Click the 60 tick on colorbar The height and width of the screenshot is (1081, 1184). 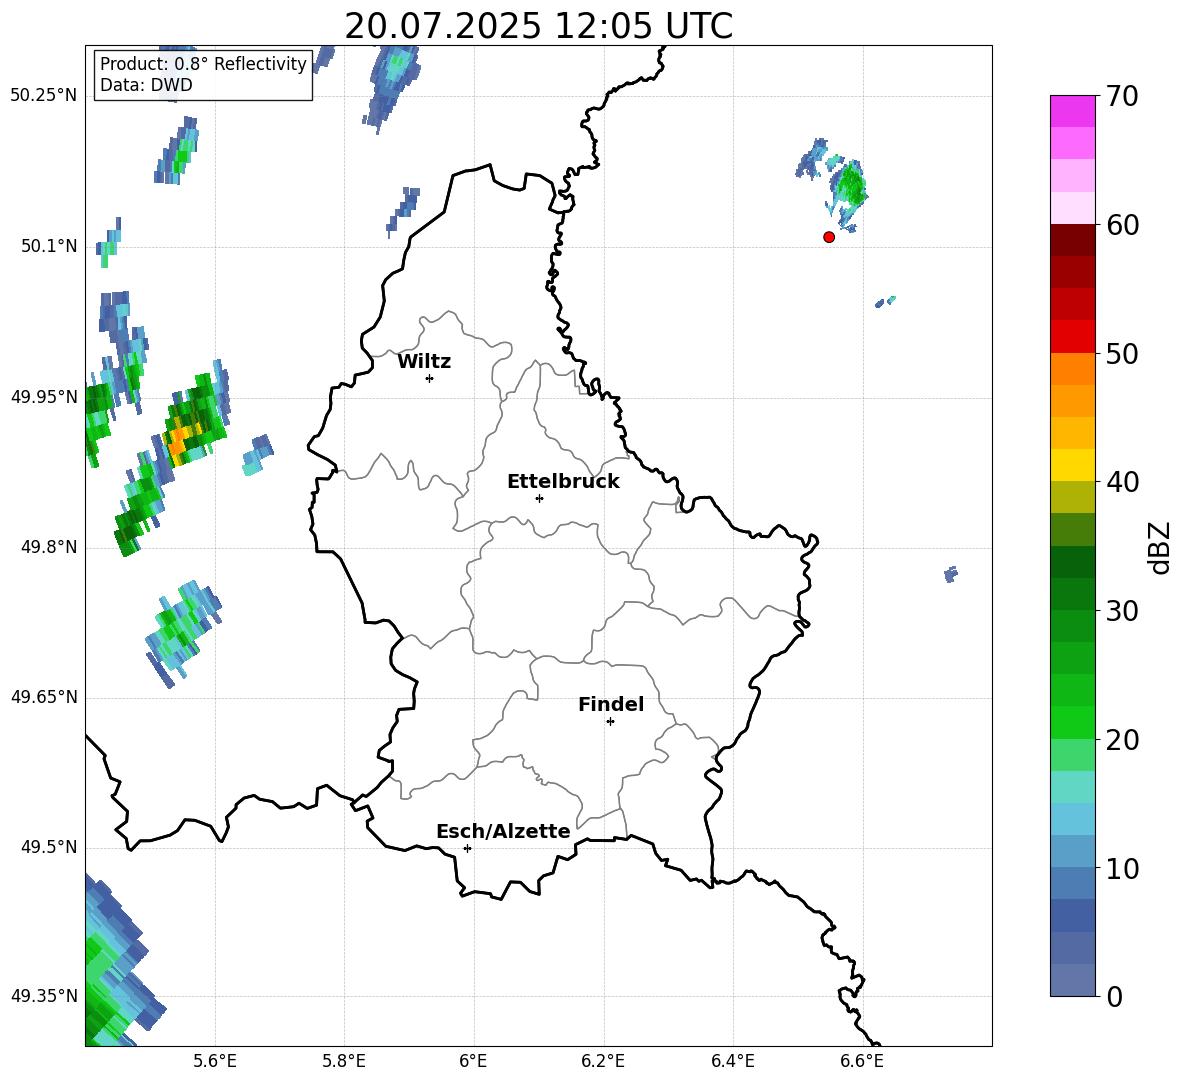(1122, 225)
